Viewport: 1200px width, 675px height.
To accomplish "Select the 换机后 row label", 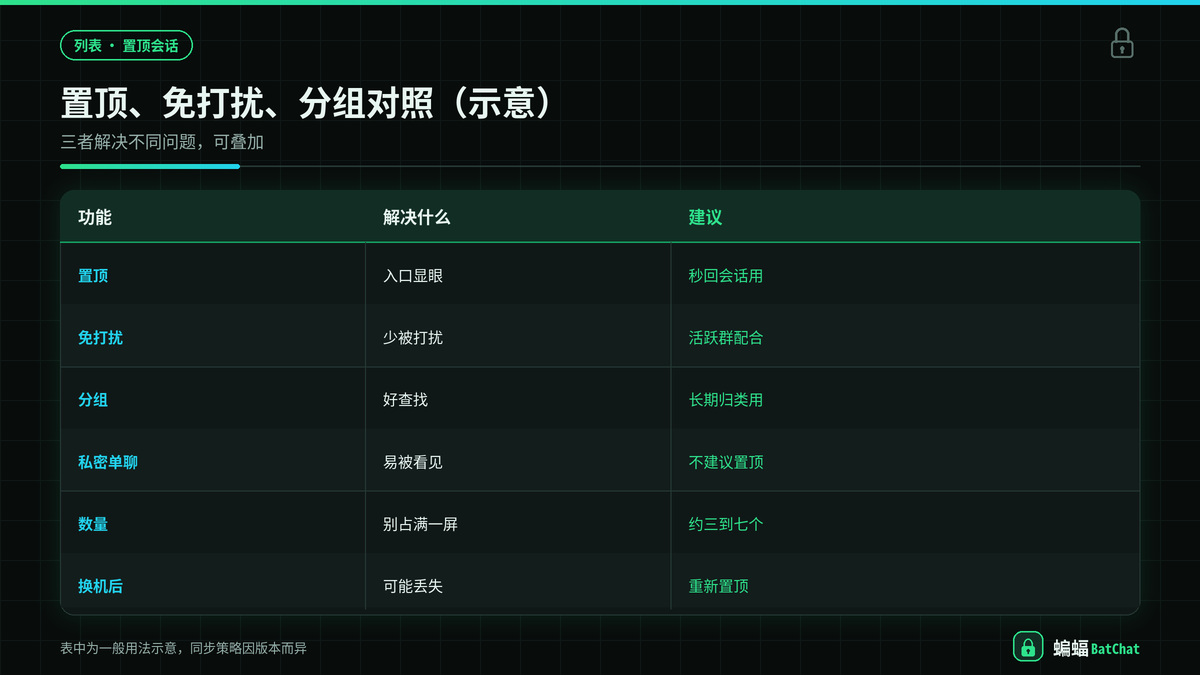I will point(100,586).
